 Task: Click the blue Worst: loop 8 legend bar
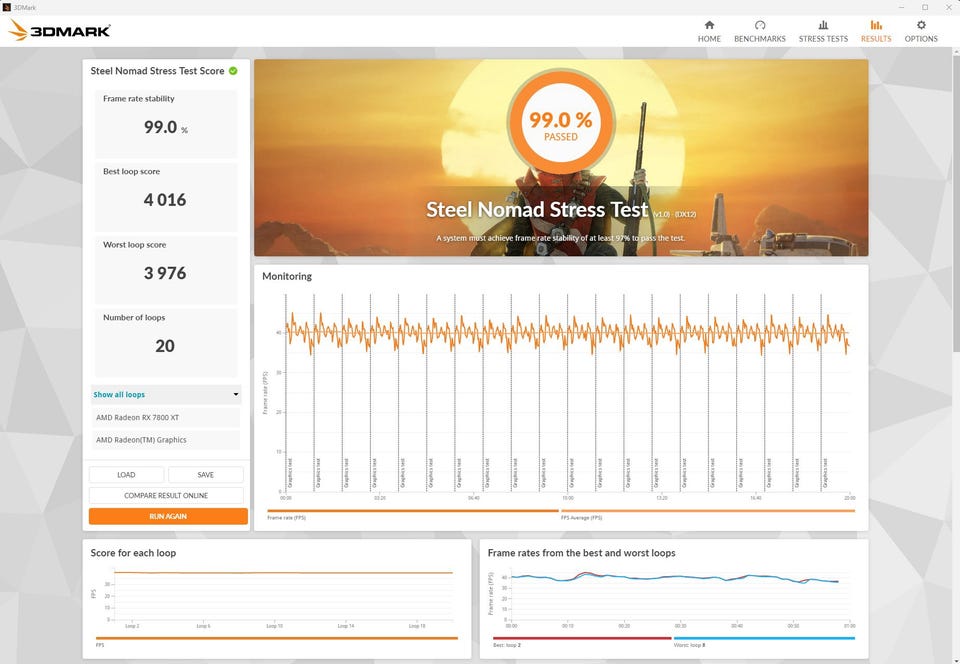764,638
